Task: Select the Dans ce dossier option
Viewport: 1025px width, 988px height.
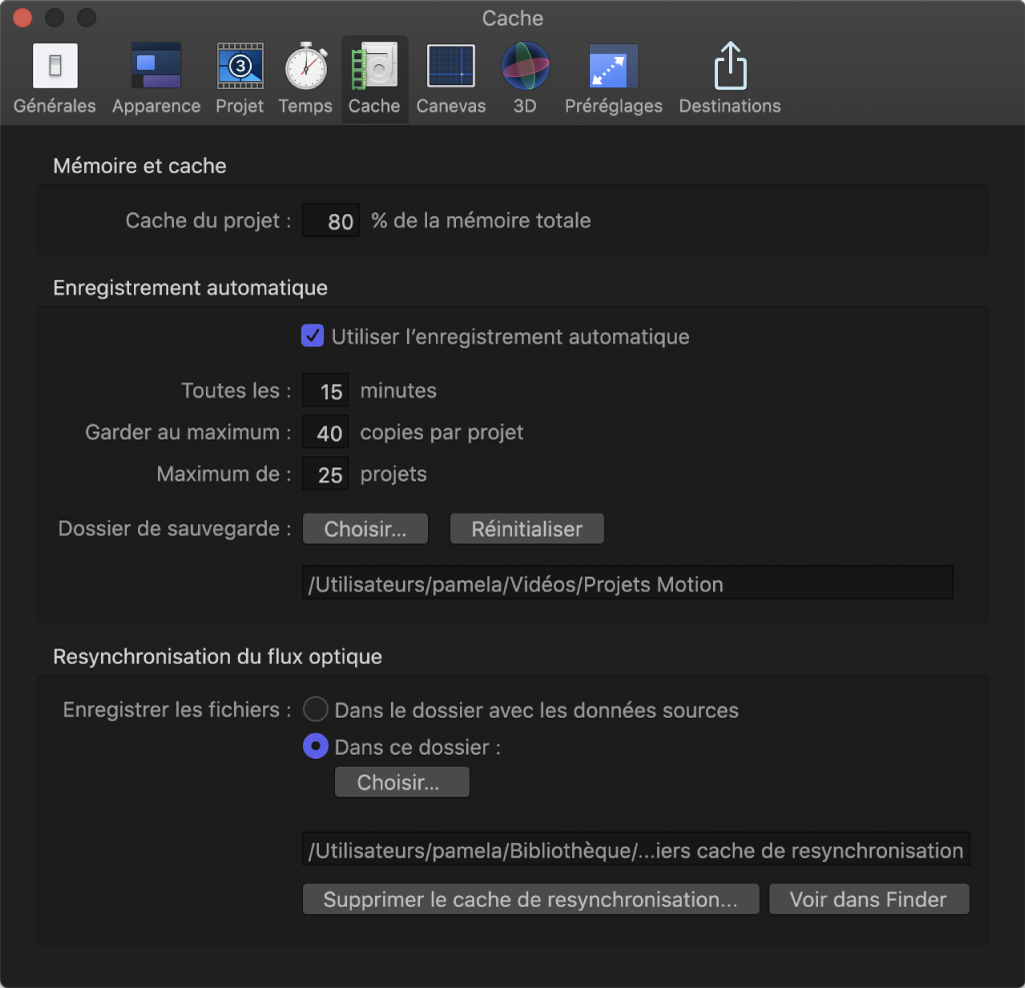Action: 313,746
